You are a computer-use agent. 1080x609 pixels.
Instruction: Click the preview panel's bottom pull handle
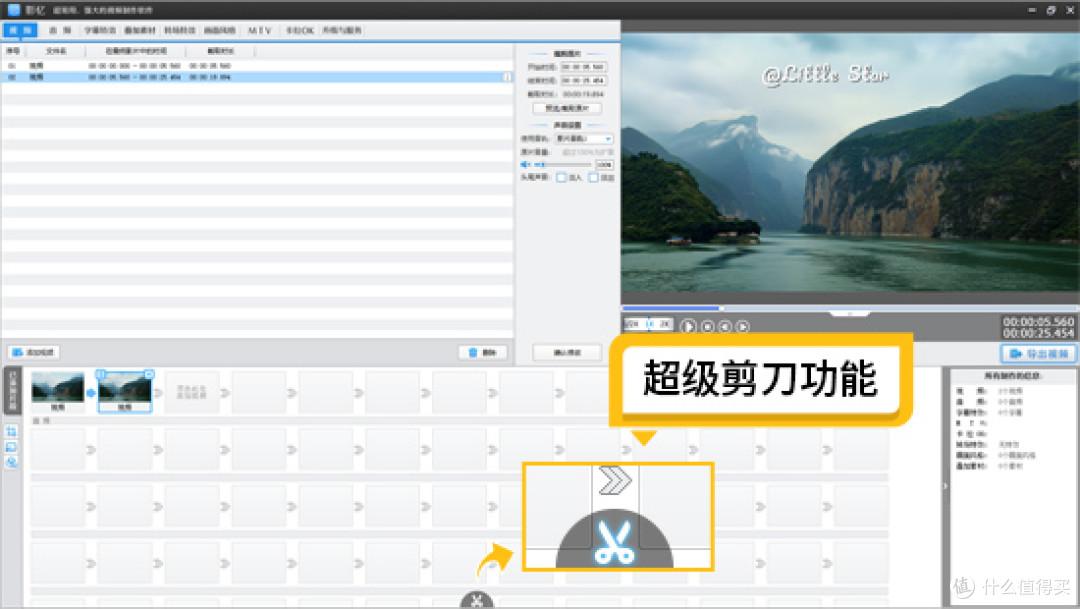tap(850, 314)
